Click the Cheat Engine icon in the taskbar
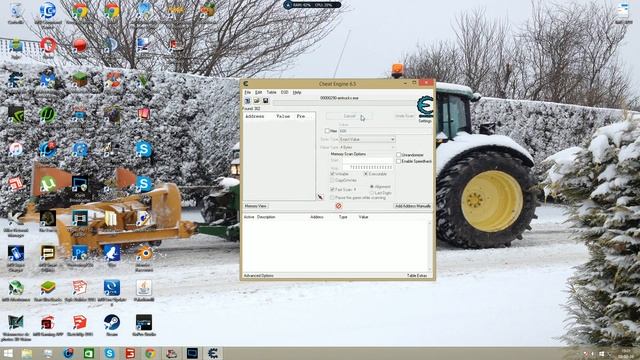640x360 pixels. (213, 353)
